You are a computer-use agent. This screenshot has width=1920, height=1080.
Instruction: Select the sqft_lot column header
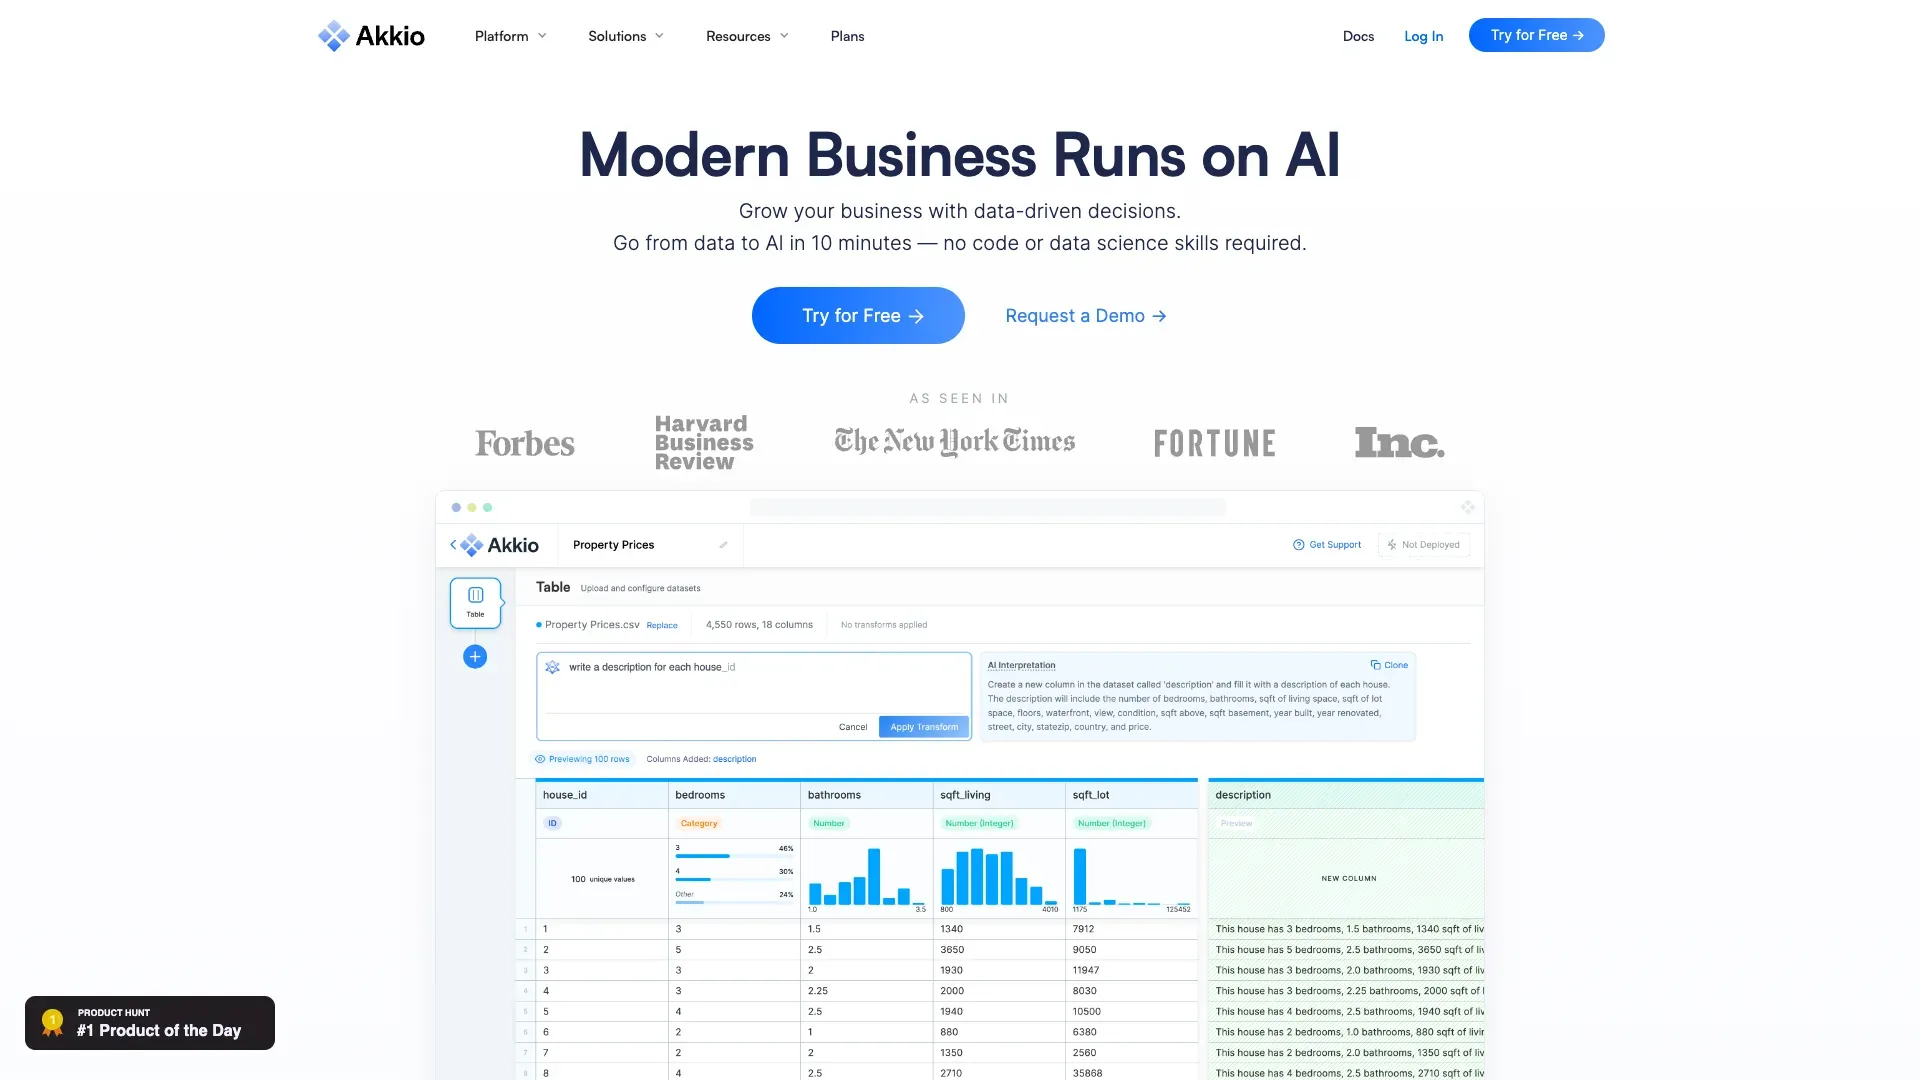1132,795
